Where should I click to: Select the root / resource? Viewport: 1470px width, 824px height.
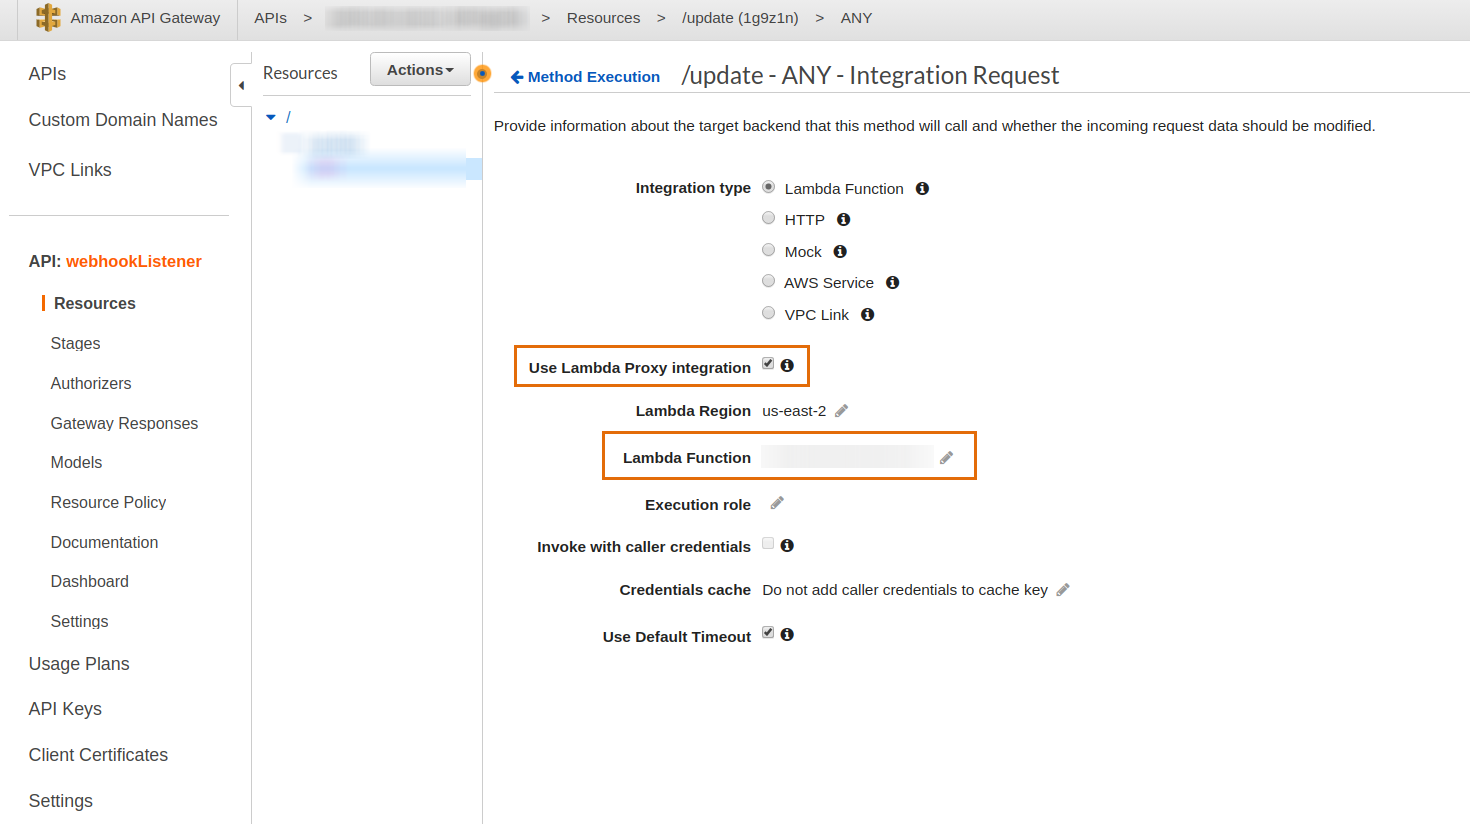point(288,117)
